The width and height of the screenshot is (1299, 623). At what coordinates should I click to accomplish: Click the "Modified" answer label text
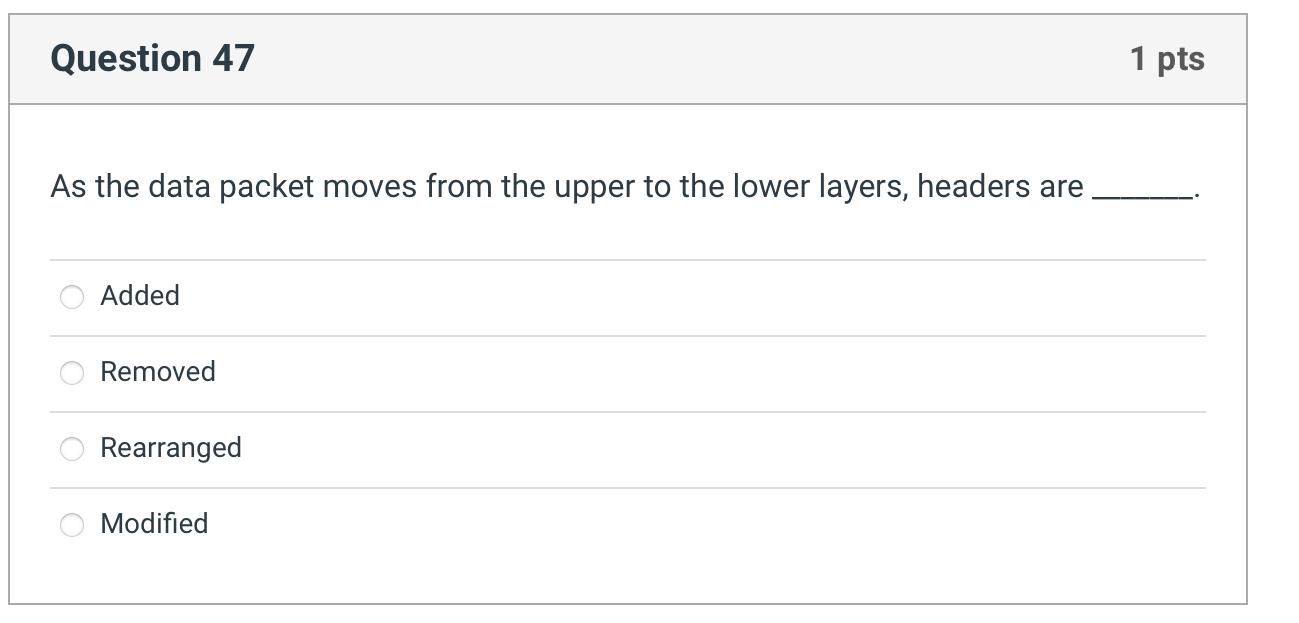click(x=154, y=524)
